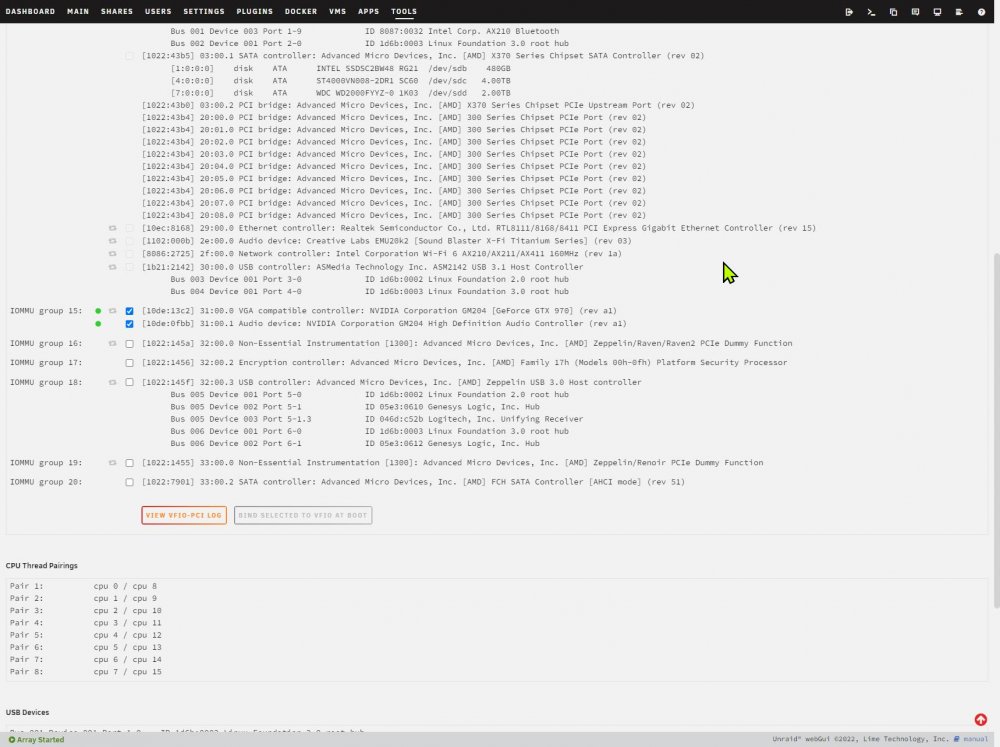Click the reset icon beside the Creative Labs audio device
The height and width of the screenshot is (747, 1000).
point(112,240)
